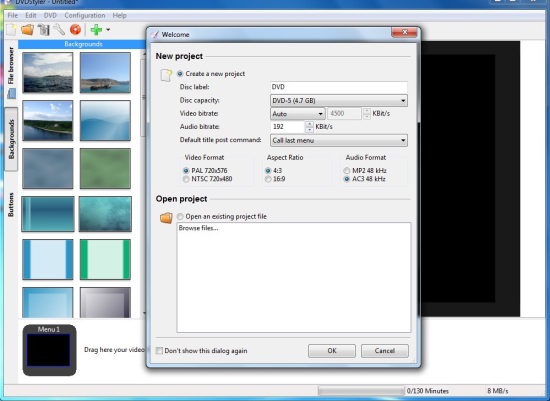Click the 8 MB/s status bar entry

tap(497, 391)
